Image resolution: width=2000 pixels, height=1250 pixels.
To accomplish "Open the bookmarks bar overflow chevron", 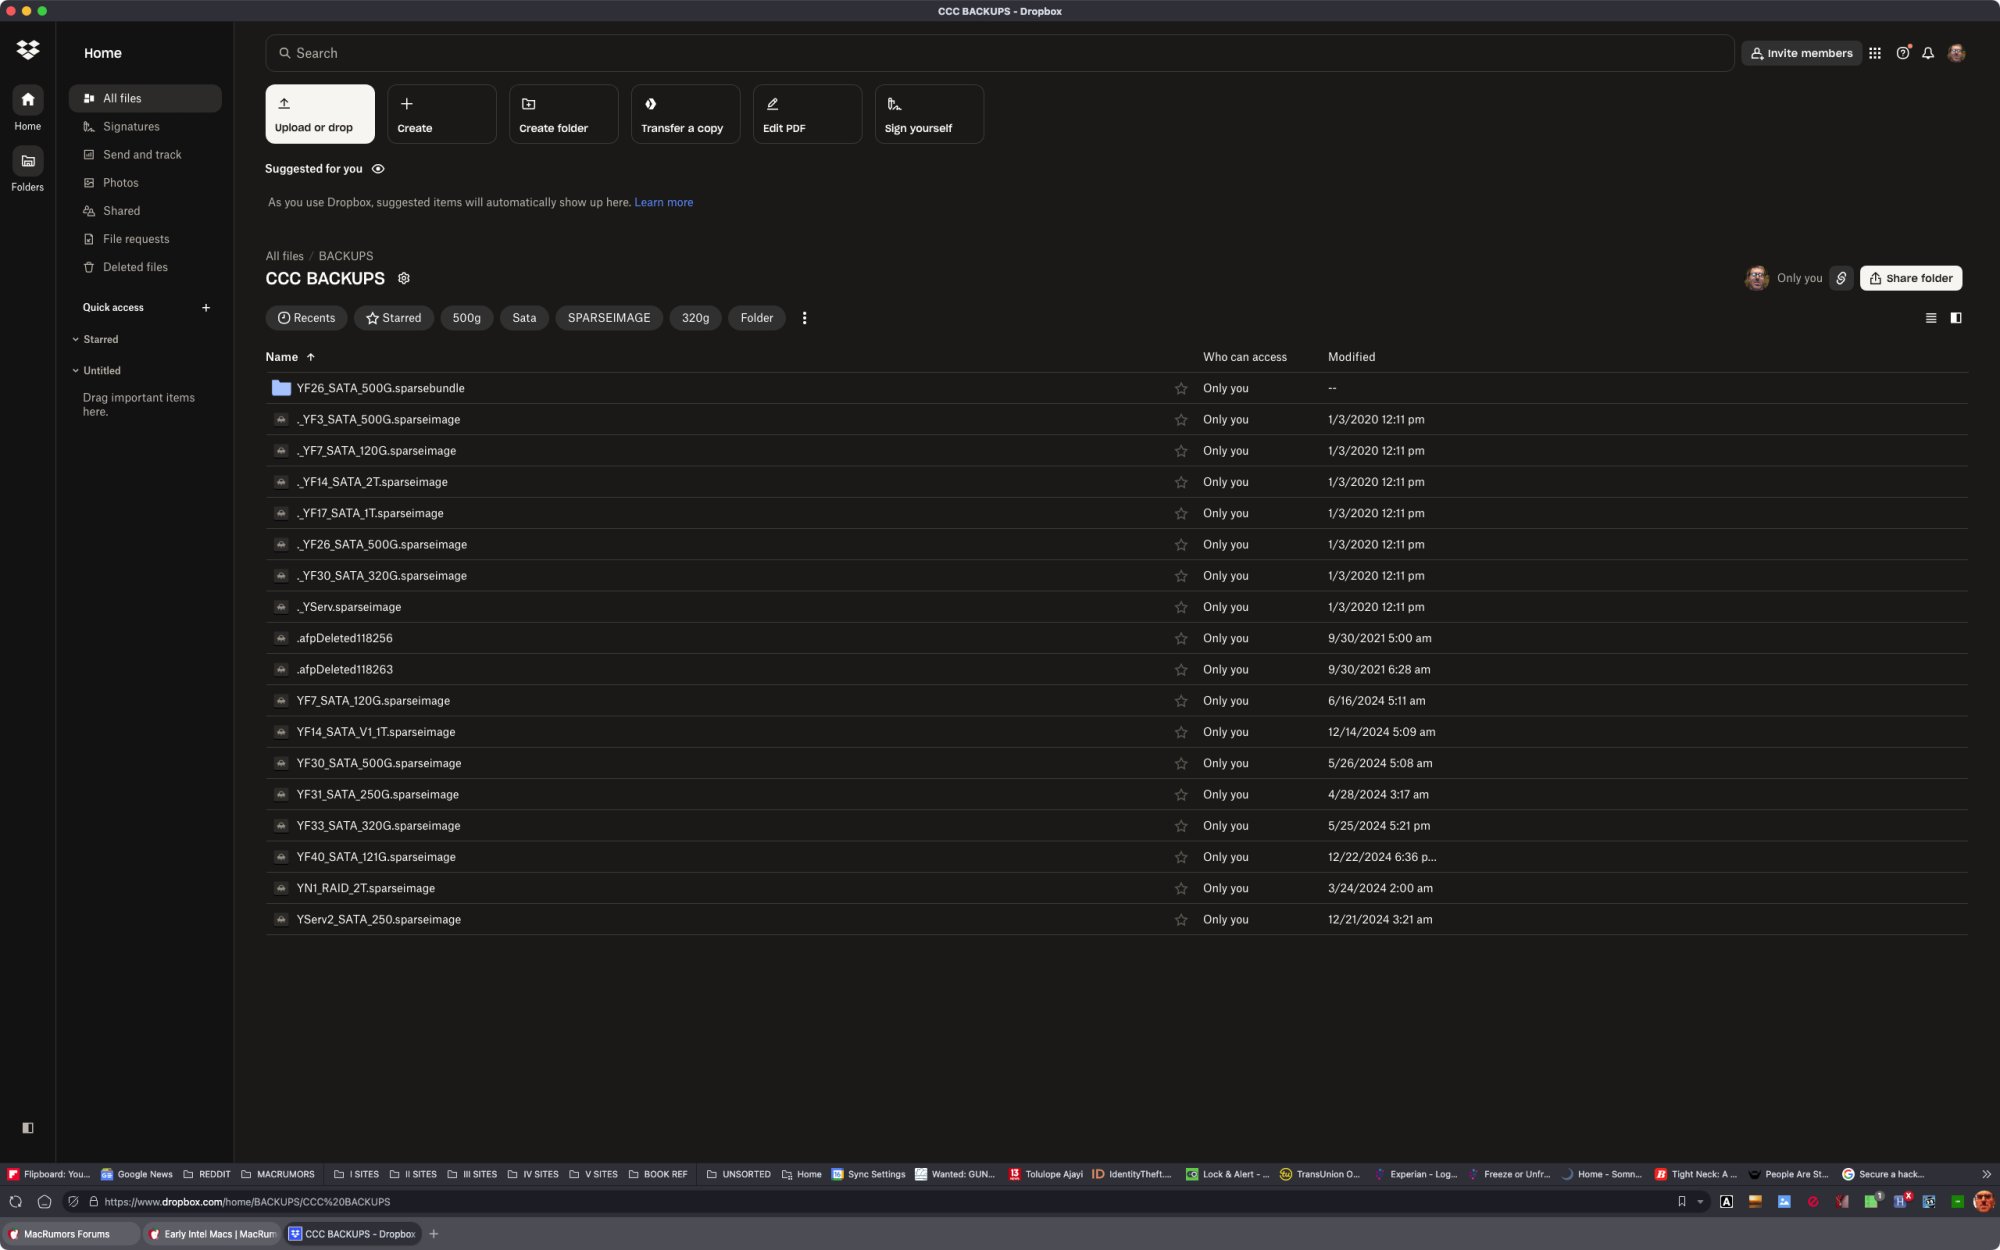I will click(1986, 1174).
